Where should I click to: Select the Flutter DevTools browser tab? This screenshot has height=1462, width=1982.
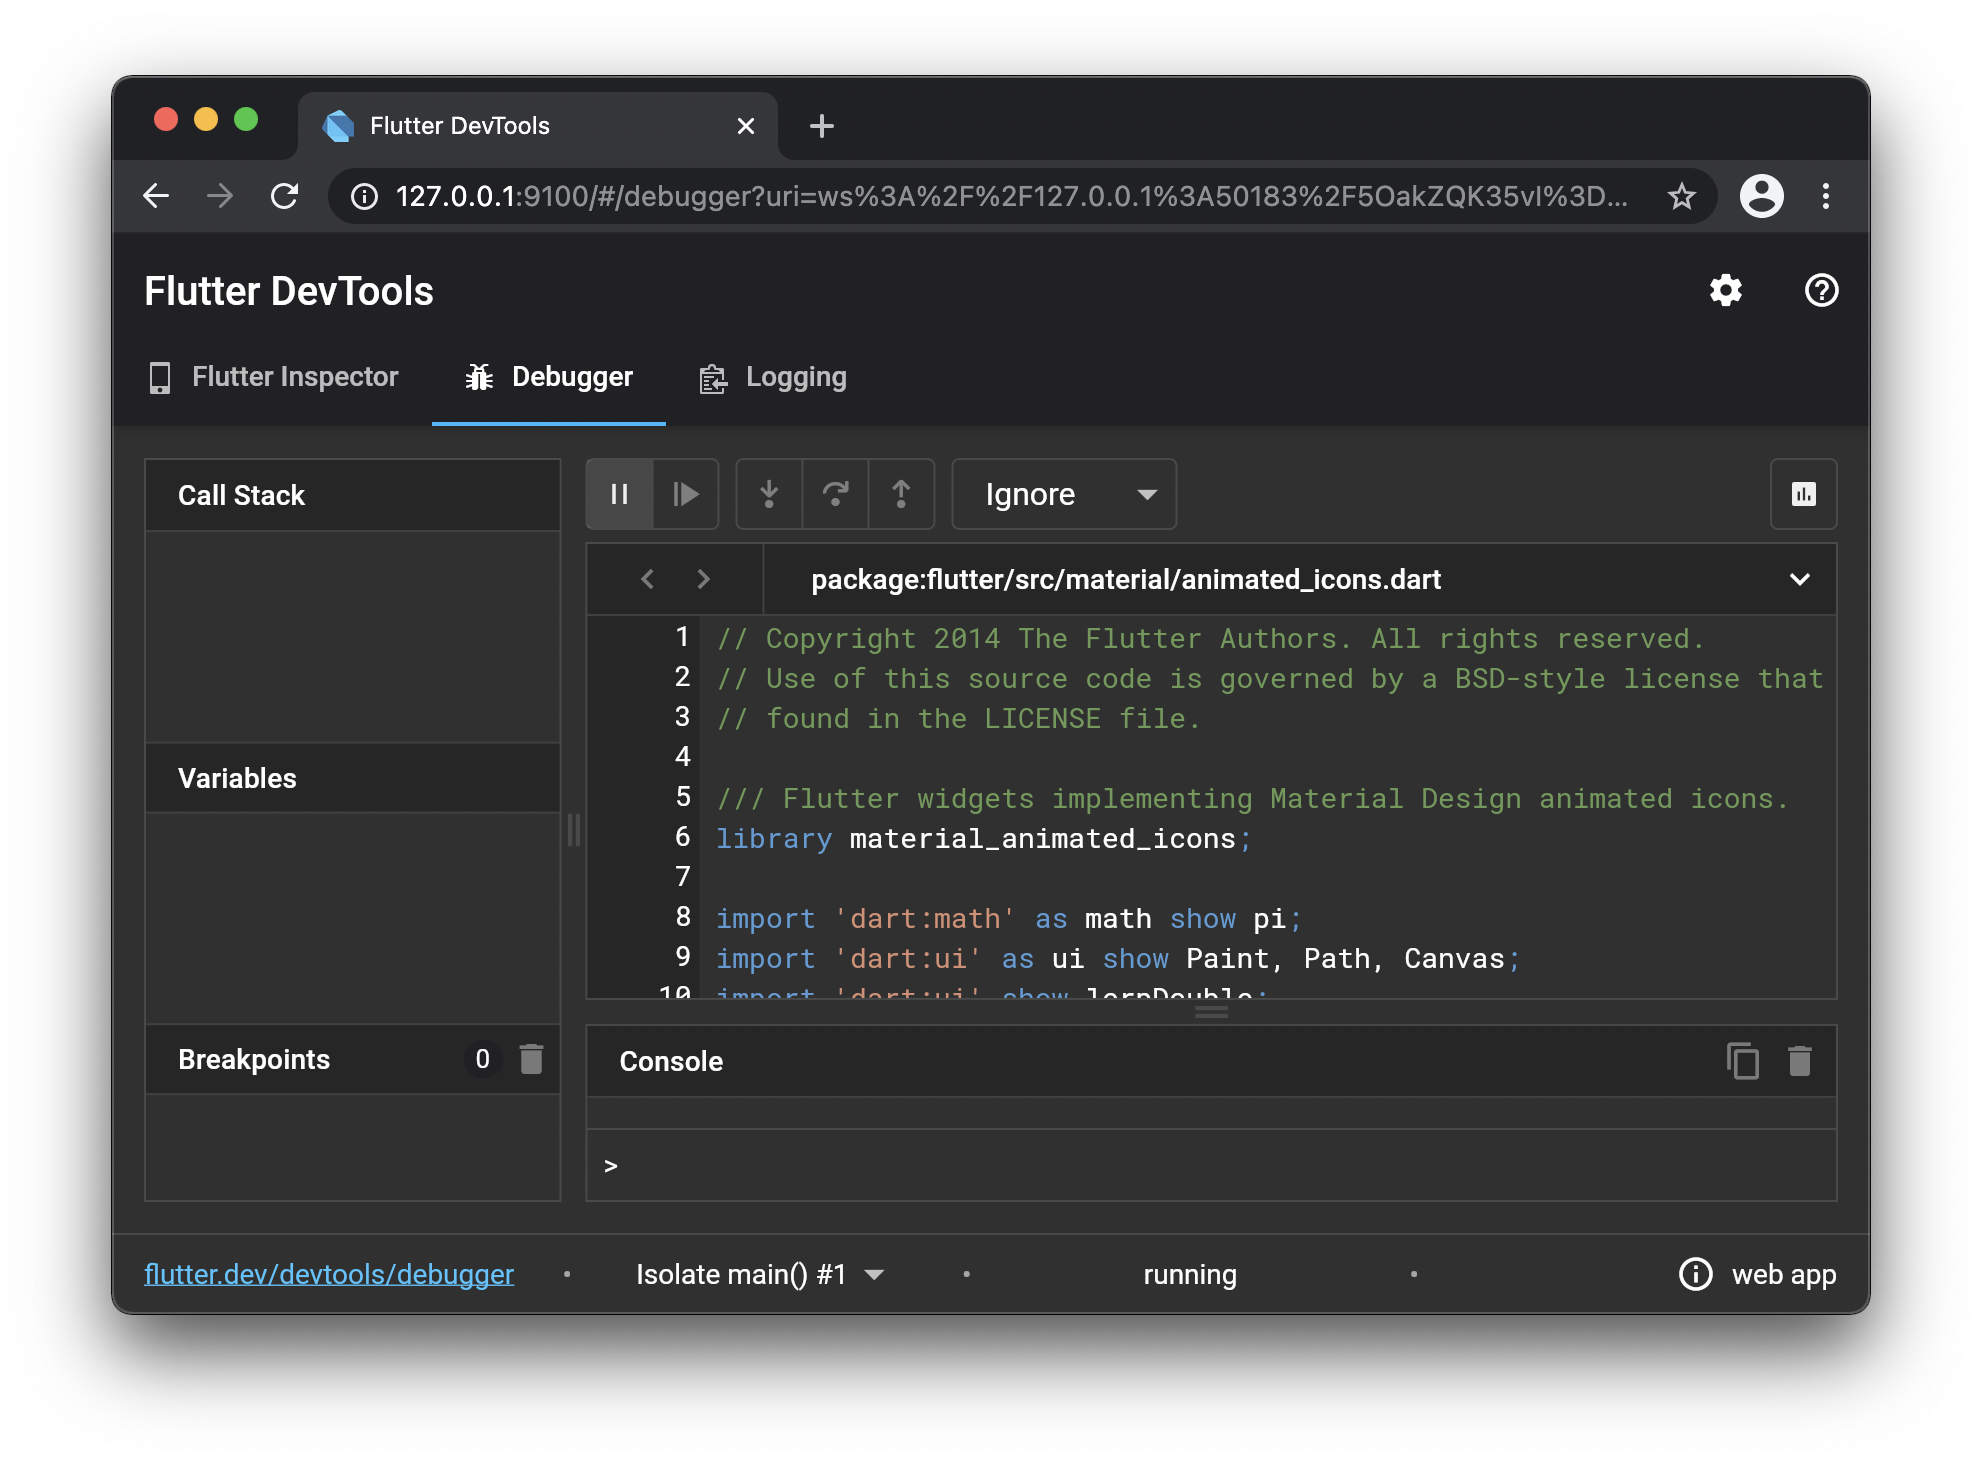(x=538, y=126)
